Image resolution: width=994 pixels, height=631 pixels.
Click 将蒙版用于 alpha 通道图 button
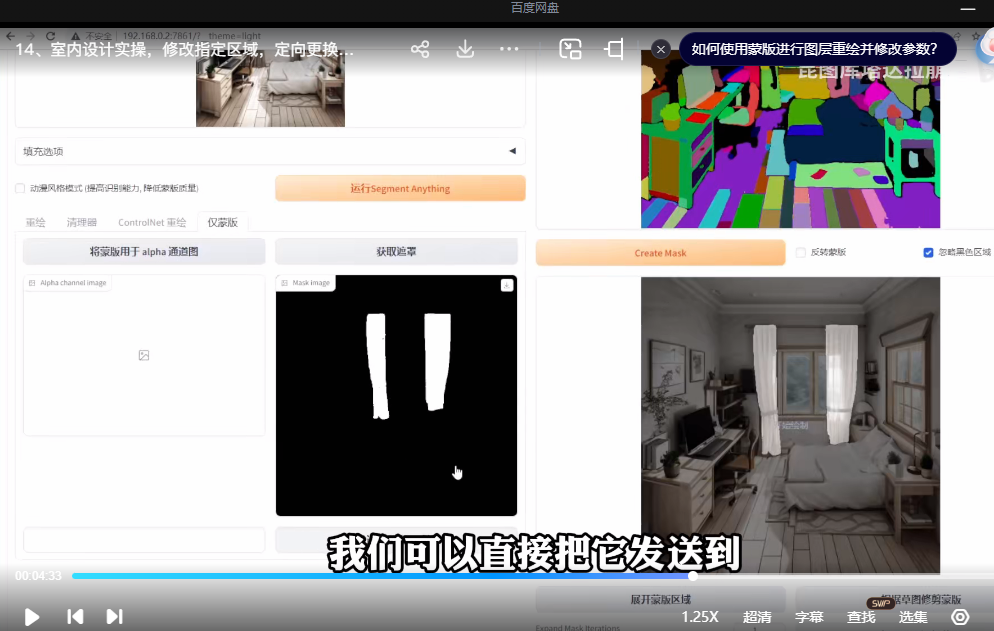144,252
